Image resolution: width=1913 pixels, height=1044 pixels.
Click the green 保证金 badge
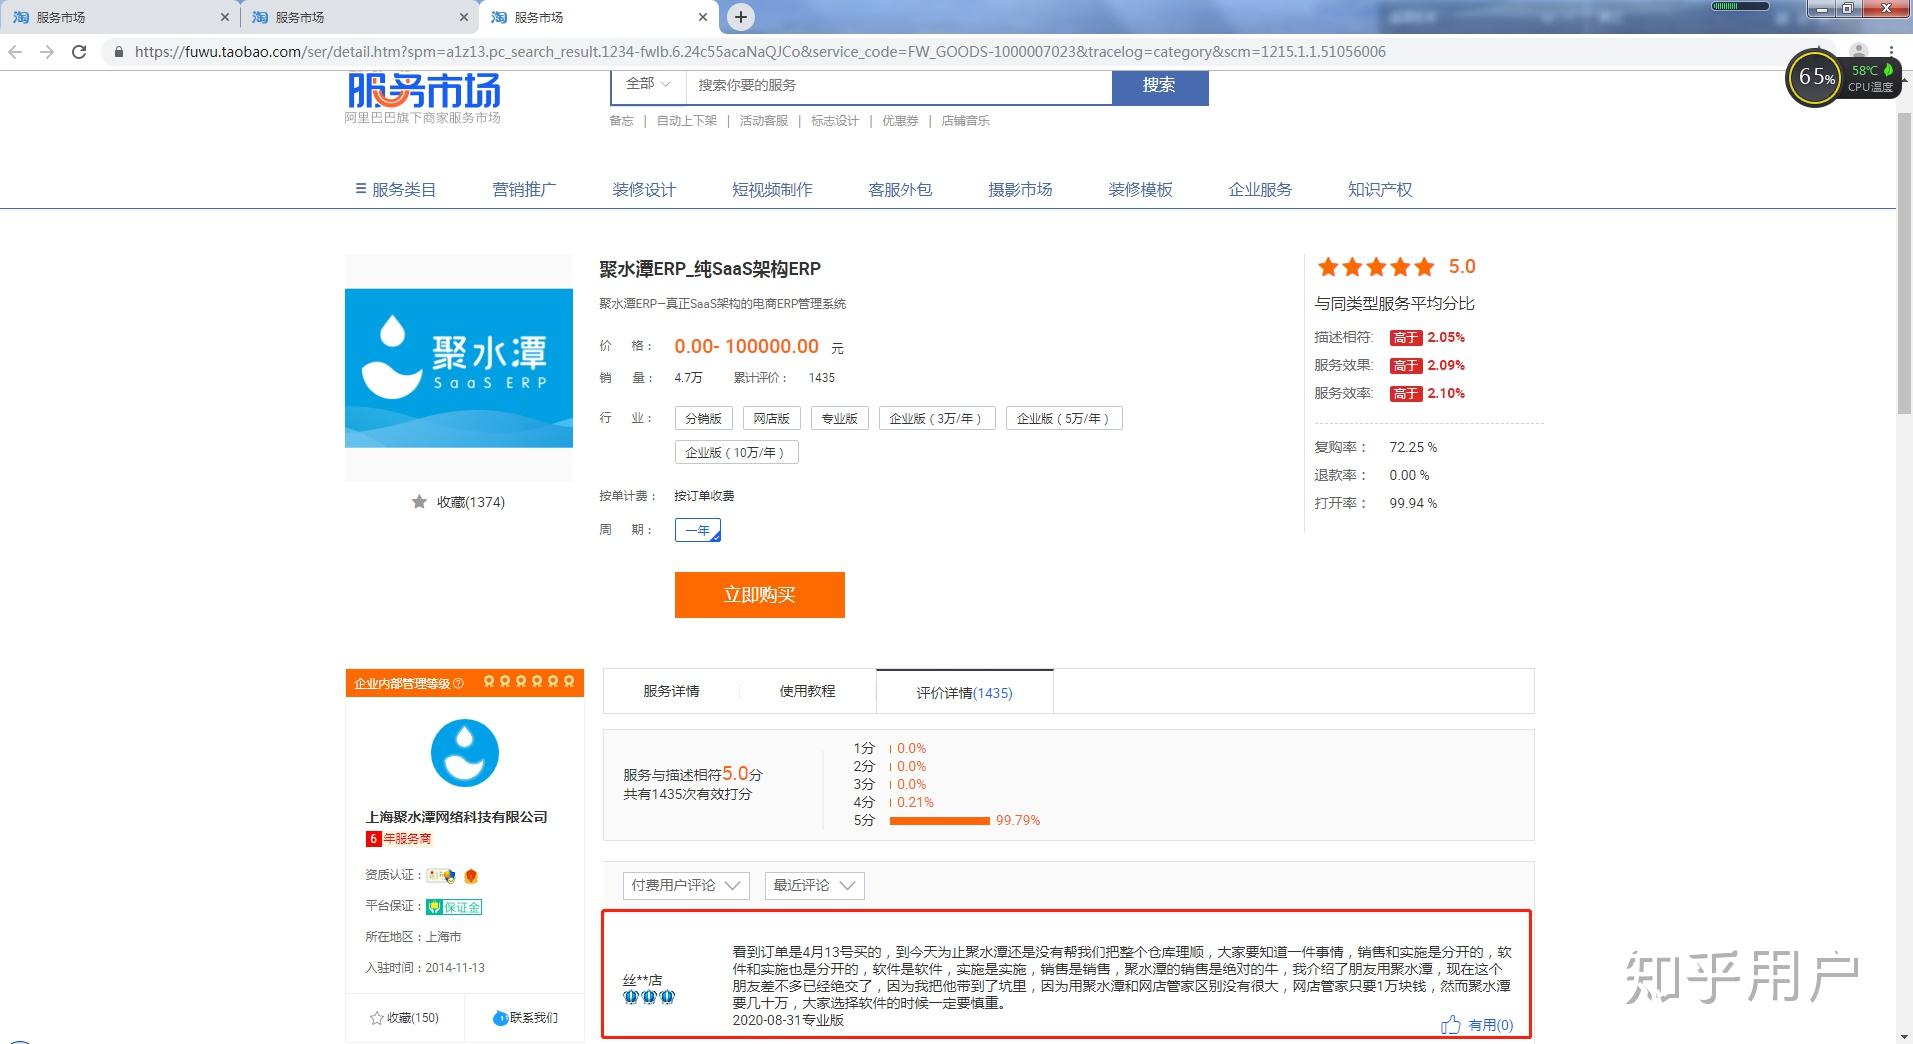pos(454,907)
